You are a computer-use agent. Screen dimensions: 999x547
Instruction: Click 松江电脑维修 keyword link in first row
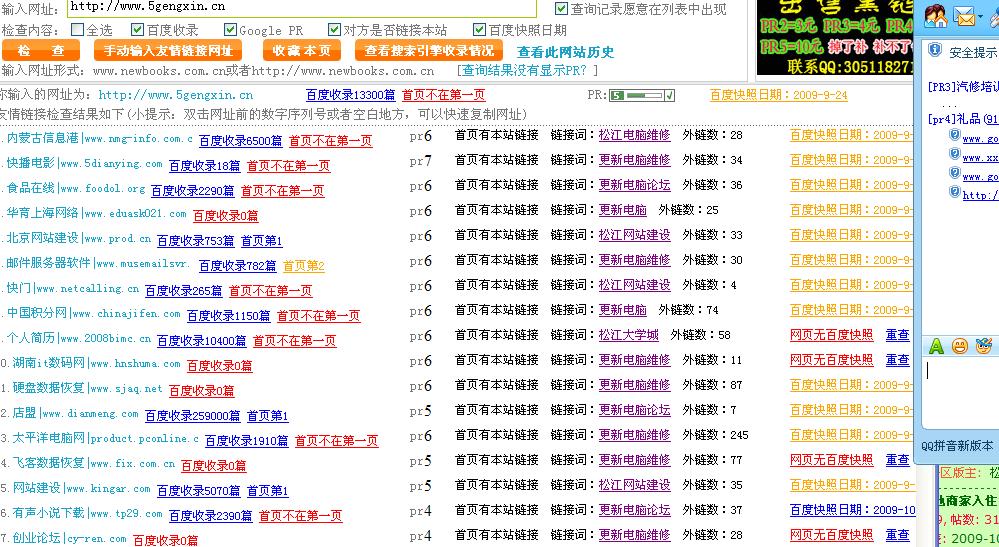(x=634, y=135)
